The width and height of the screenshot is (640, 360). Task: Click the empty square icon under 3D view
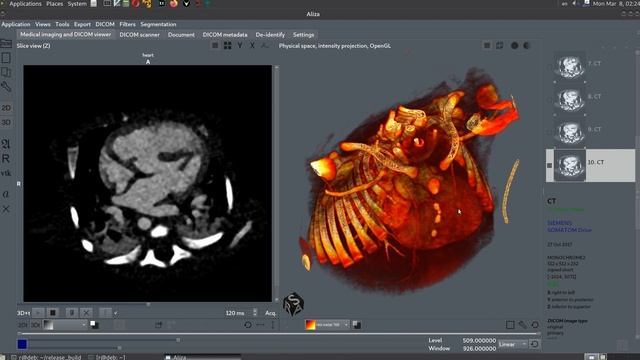click(x=510, y=325)
